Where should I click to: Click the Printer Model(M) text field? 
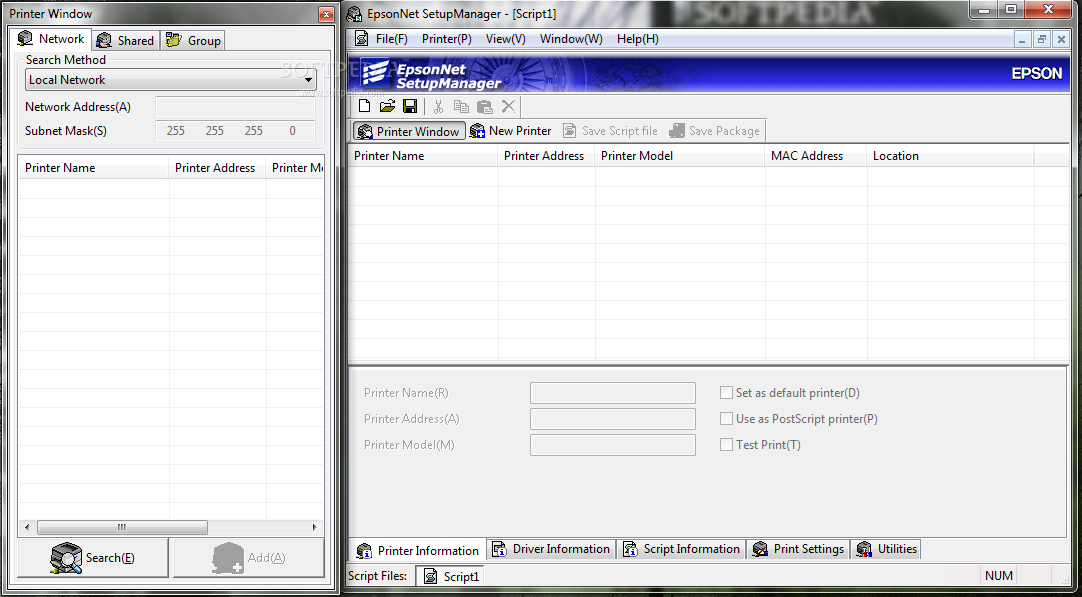[613, 445]
